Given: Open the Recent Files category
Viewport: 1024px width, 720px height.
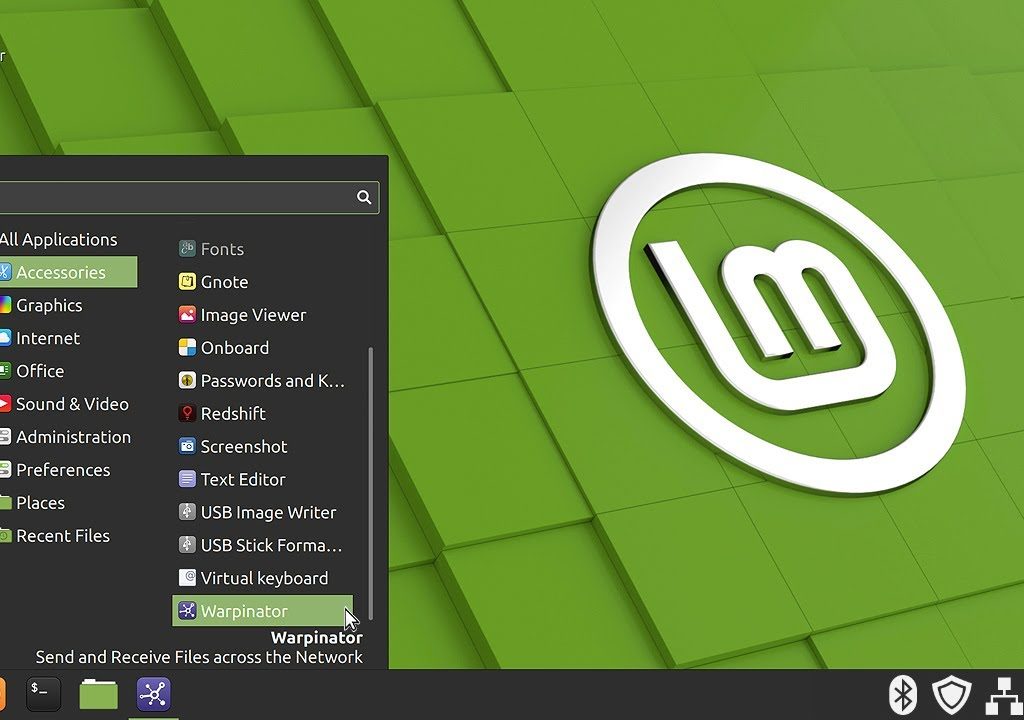Looking at the screenshot, I should tap(69, 536).
